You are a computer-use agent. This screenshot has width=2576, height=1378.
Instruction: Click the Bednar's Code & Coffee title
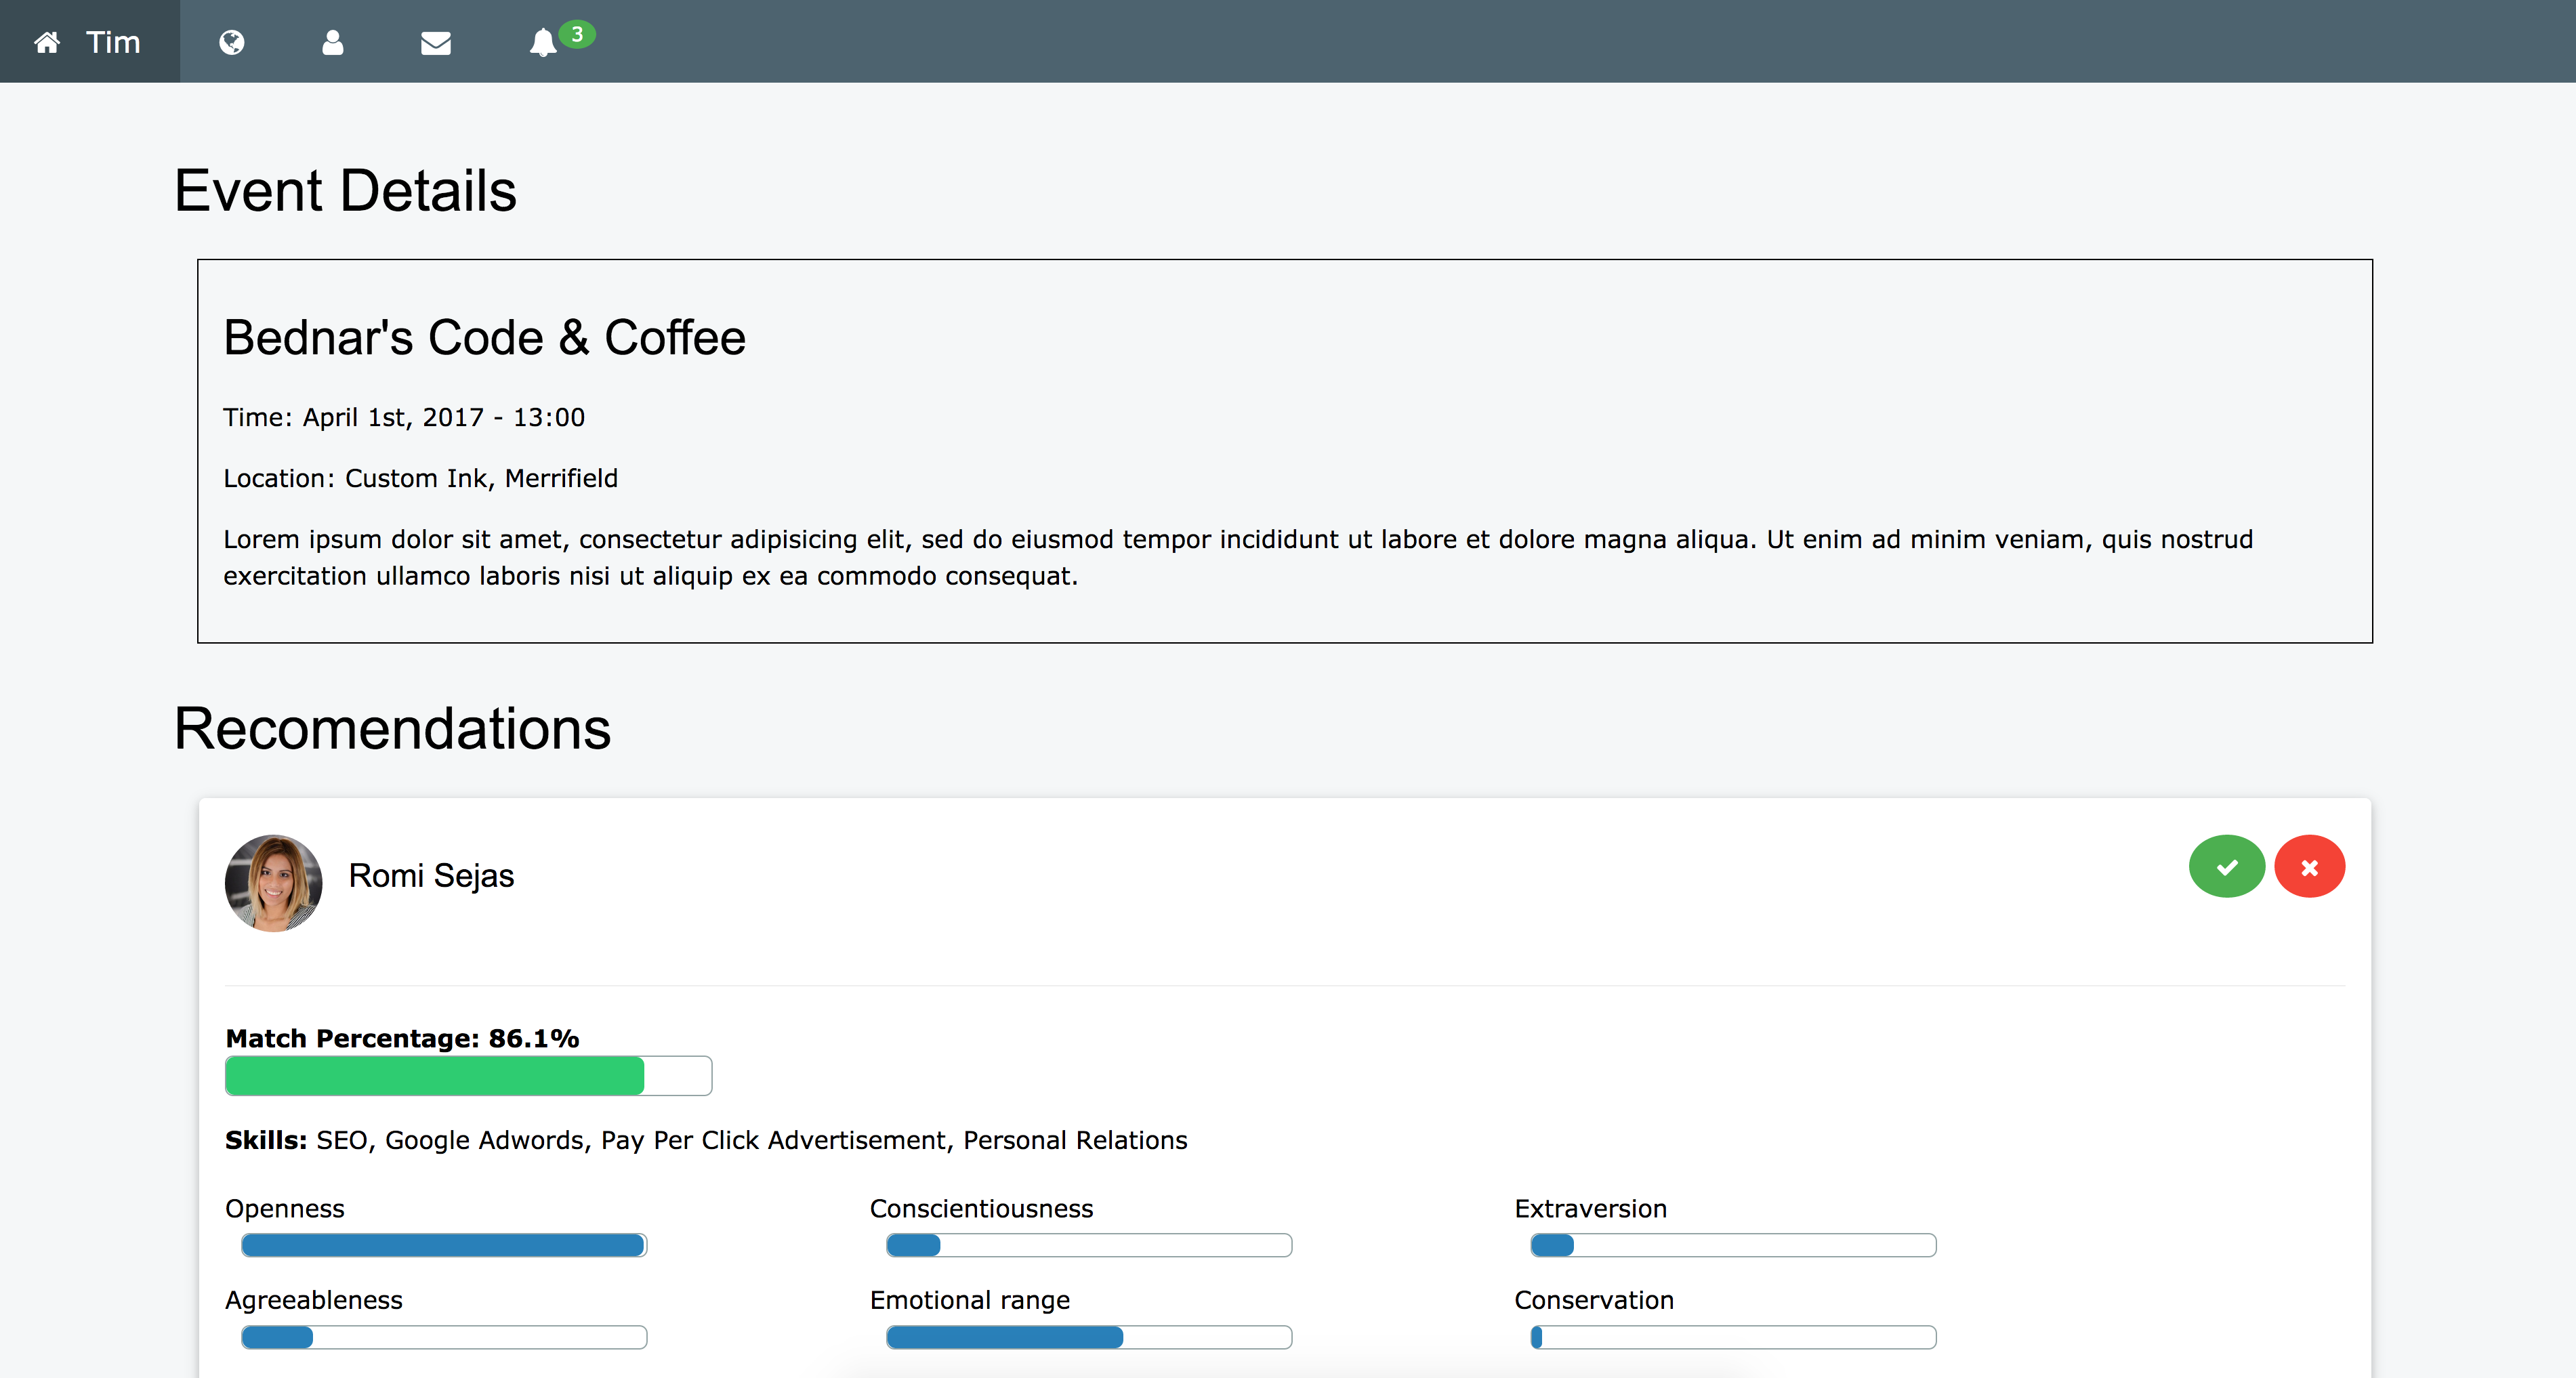[484, 337]
